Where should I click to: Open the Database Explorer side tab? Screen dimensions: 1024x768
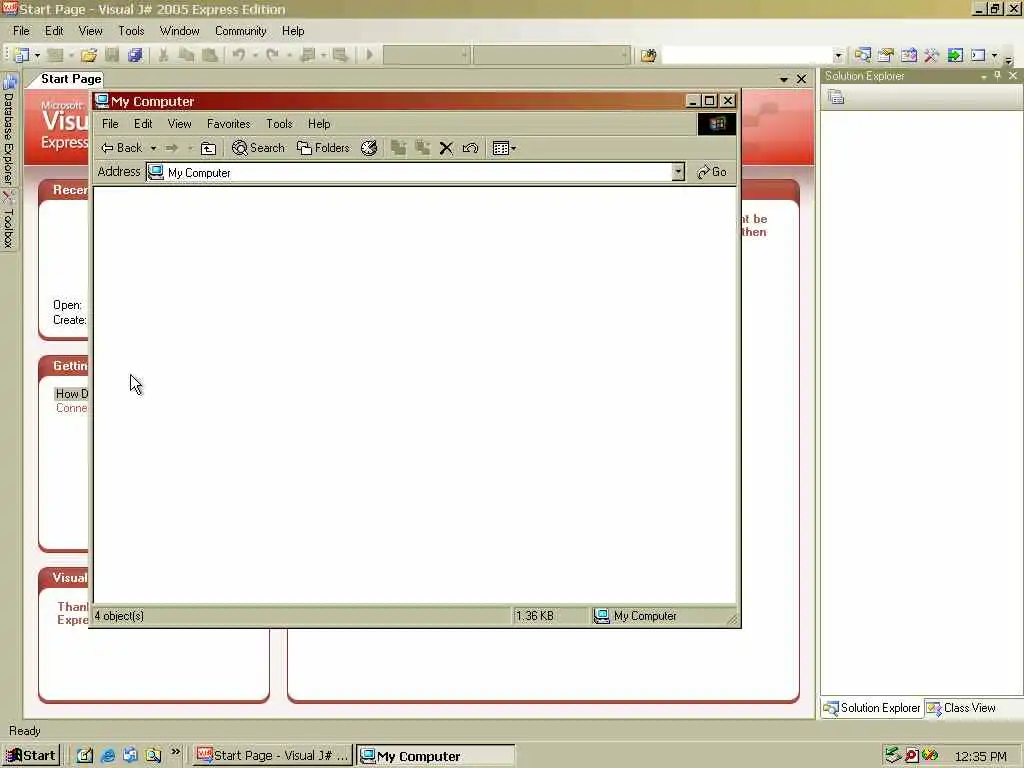click(x=8, y=131)
